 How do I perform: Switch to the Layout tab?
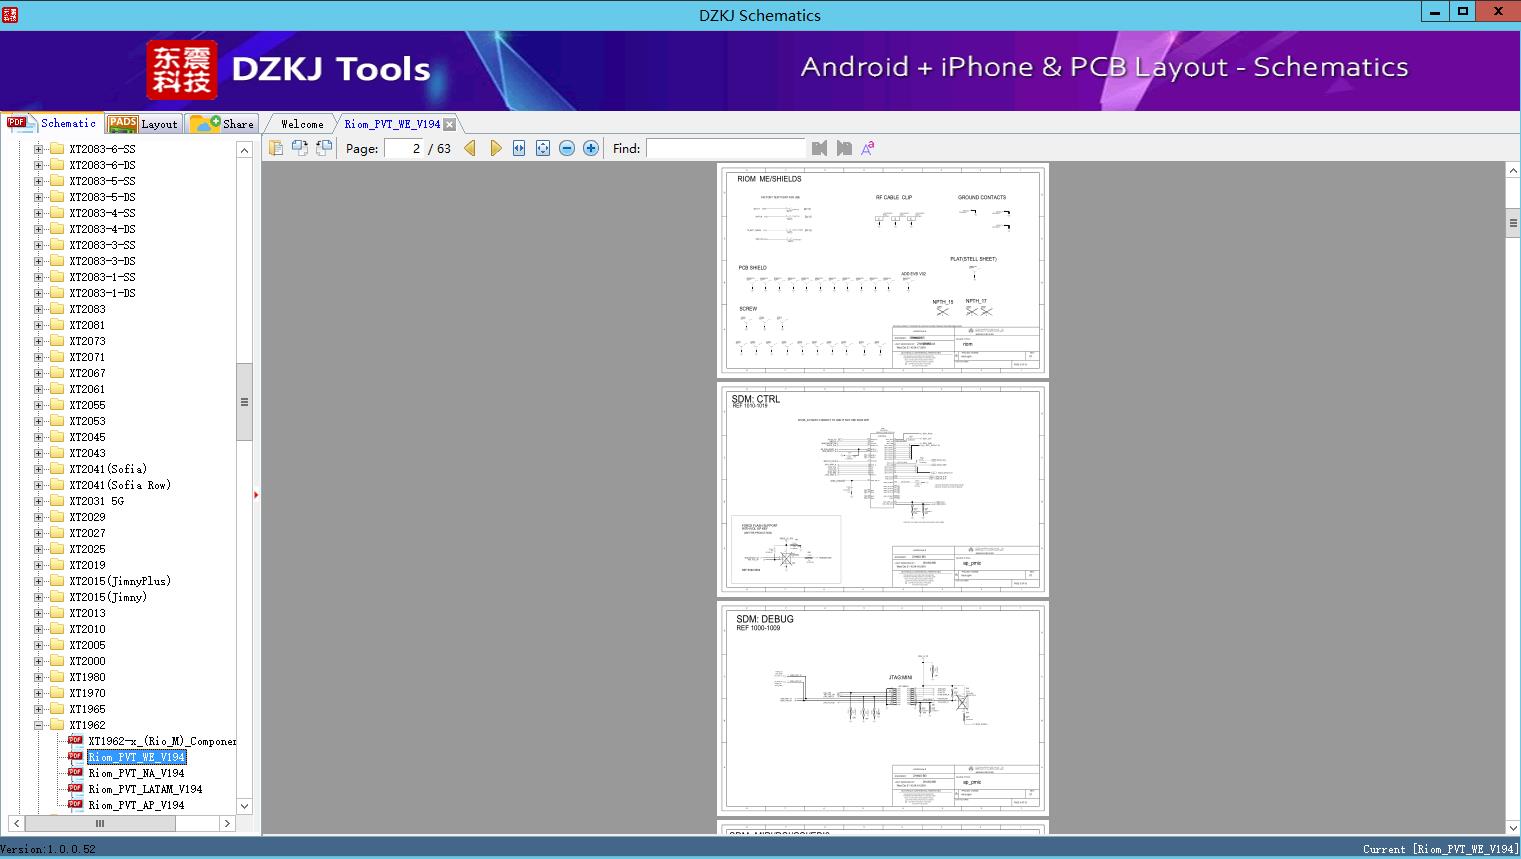143,124
